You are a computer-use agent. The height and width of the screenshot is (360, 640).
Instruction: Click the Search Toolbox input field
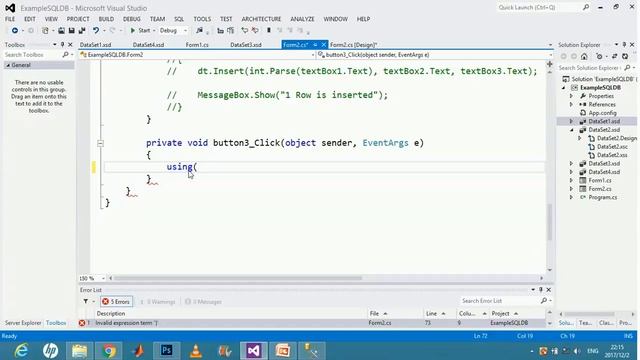pyautogui.click(x=32, y=54)
